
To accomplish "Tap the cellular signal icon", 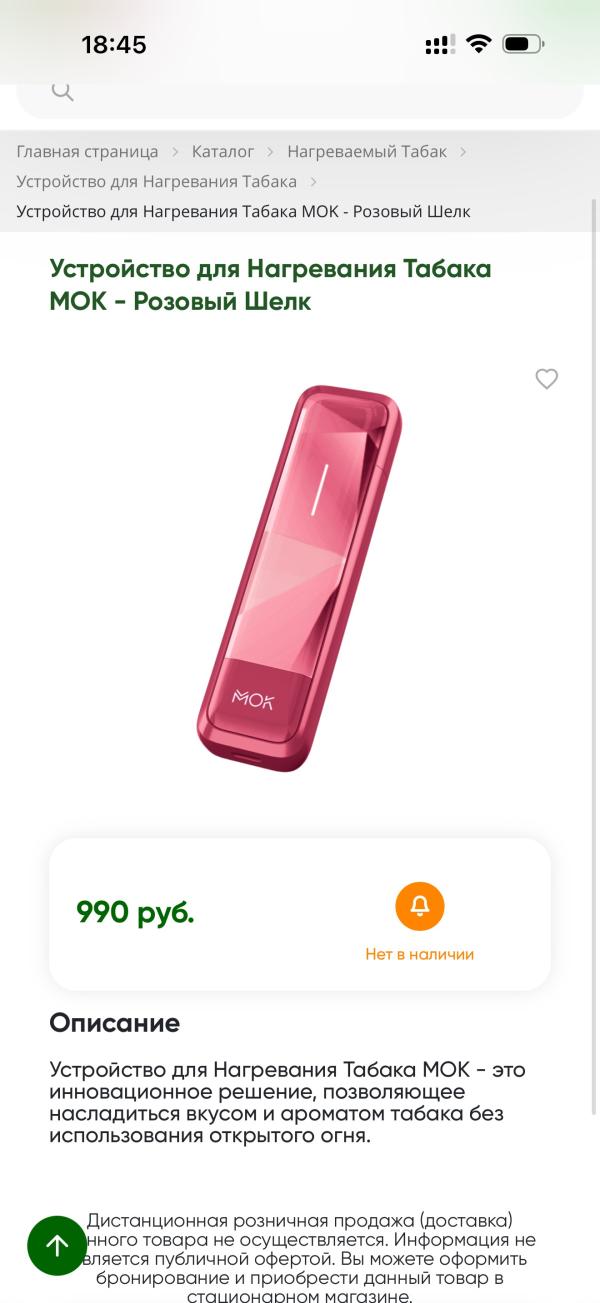I will [439, 44].
